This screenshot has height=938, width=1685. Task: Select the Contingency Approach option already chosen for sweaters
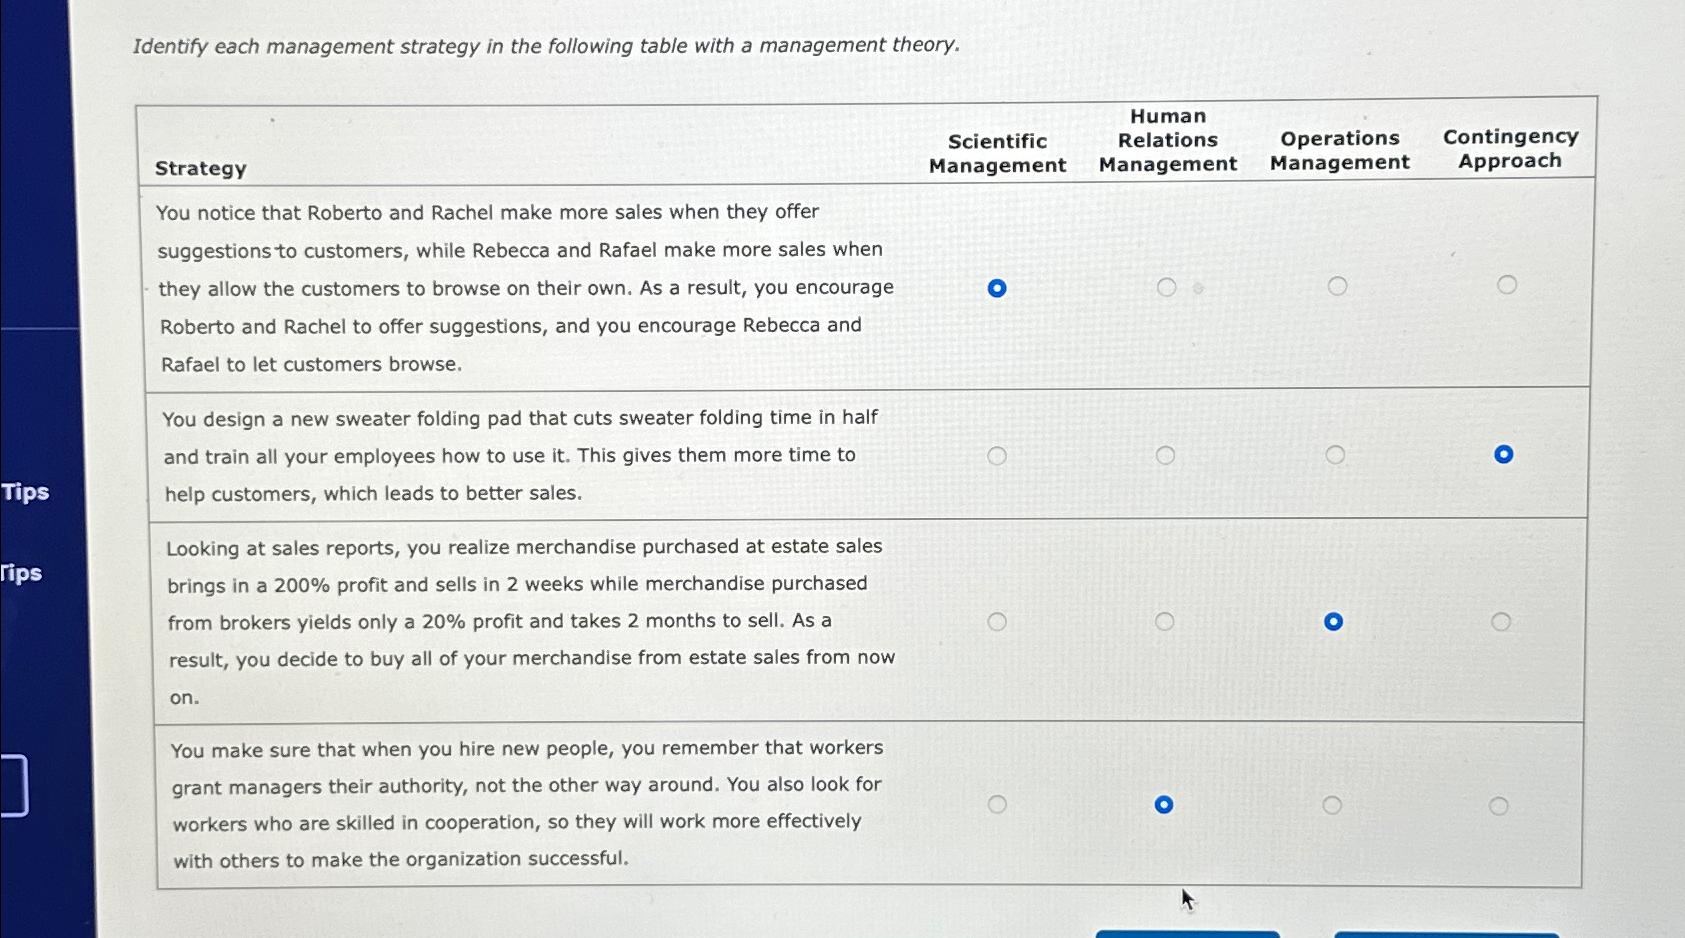(x=1504, y=454)
